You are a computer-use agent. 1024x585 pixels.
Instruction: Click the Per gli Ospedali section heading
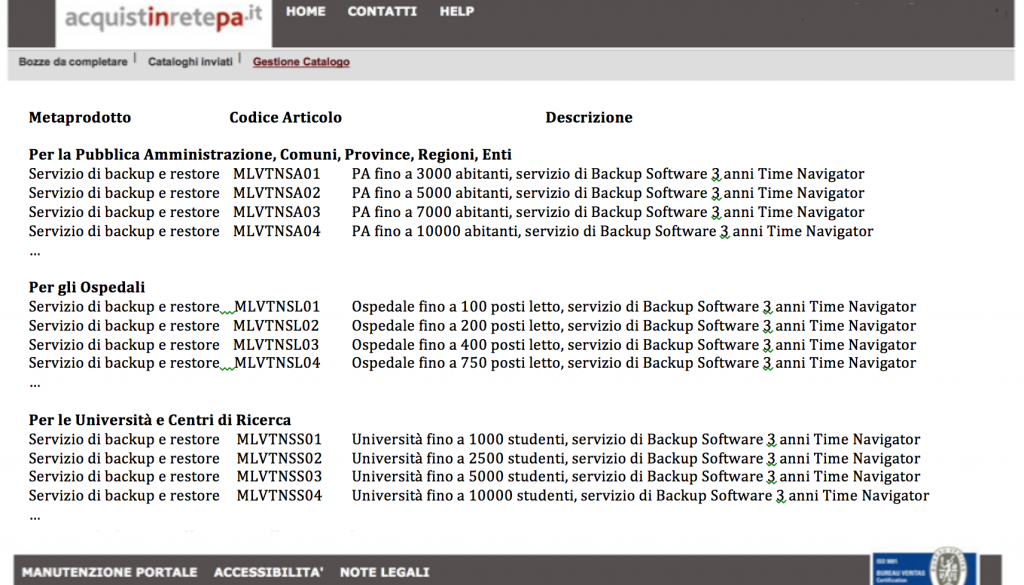87,288
